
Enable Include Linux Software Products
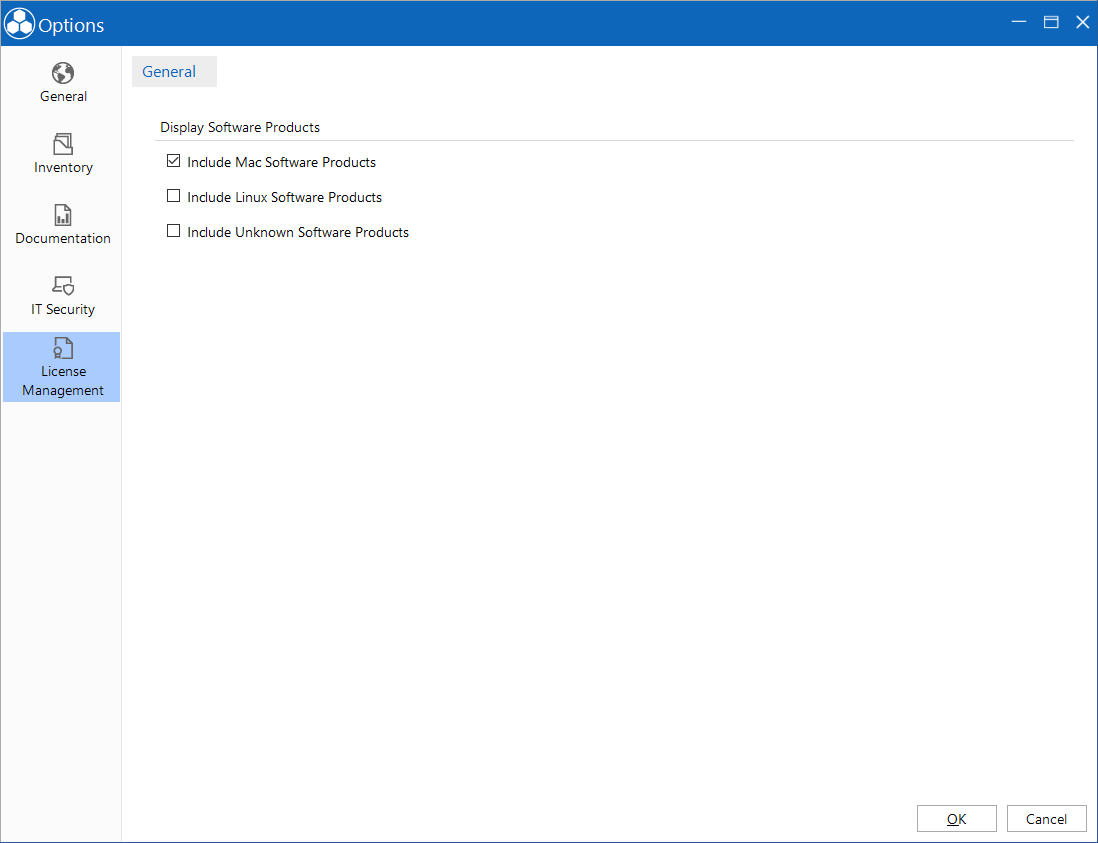point(174,196)
